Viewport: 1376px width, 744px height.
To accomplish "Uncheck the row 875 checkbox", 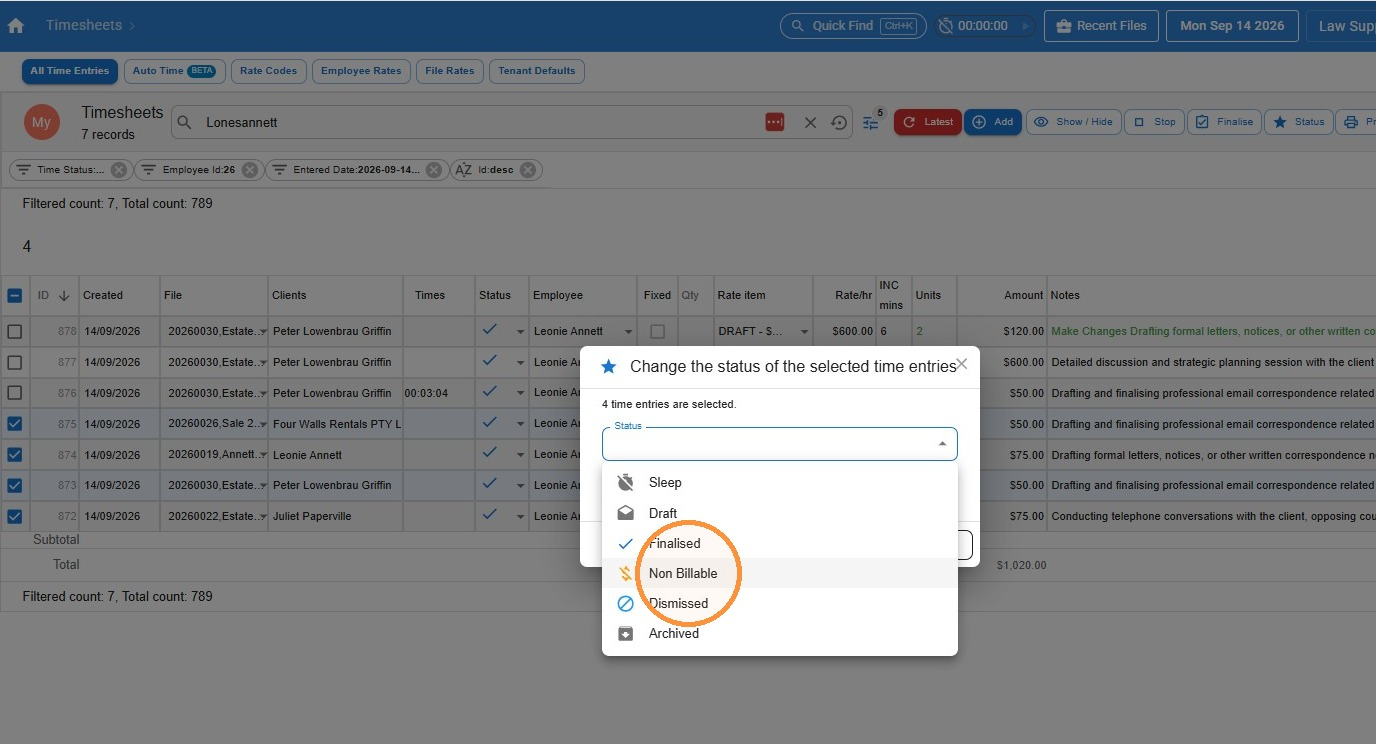I will 15,424.
